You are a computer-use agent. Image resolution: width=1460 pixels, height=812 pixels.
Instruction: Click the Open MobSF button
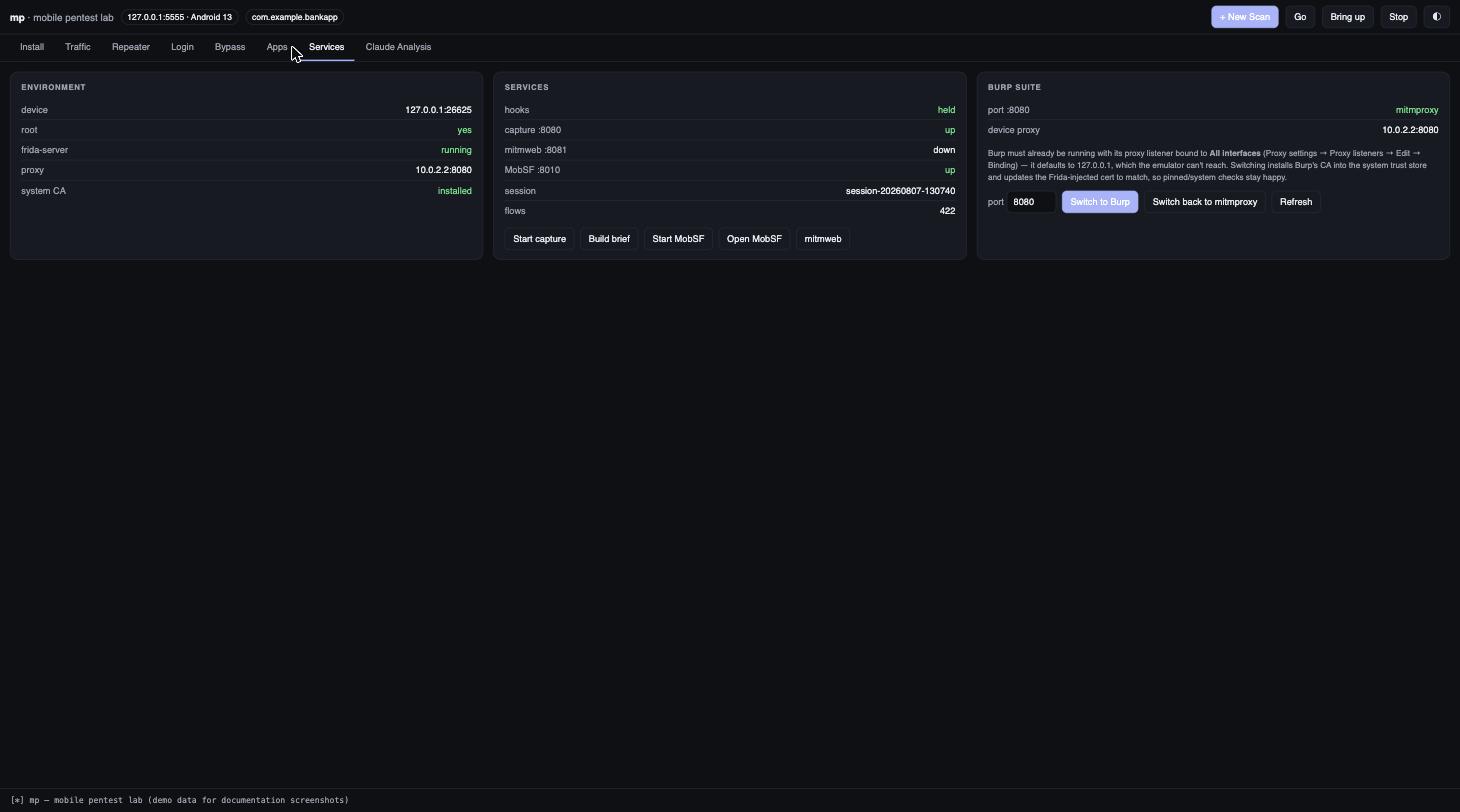754,239
